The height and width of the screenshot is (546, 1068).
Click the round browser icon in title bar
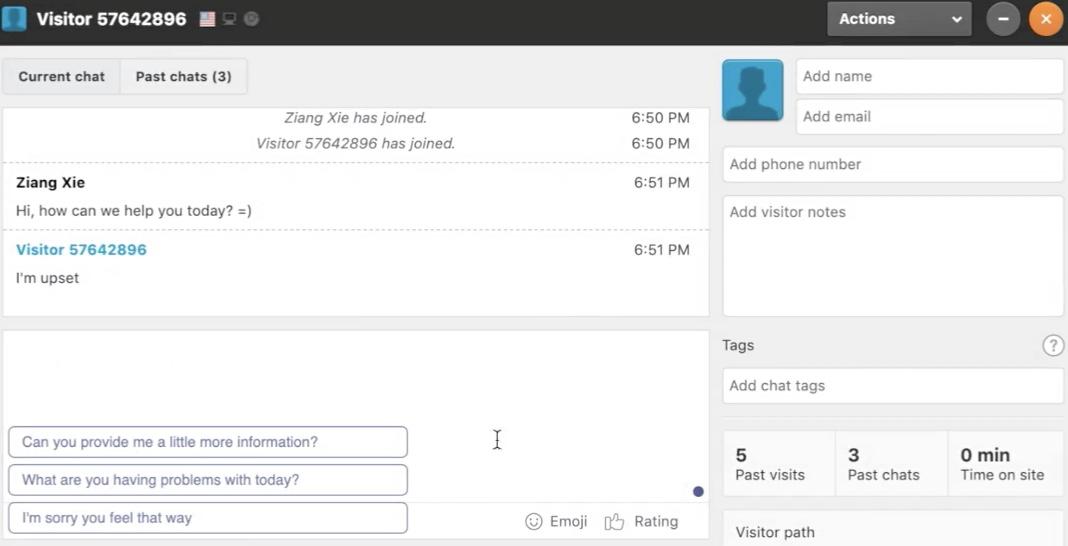pos(251,19)
